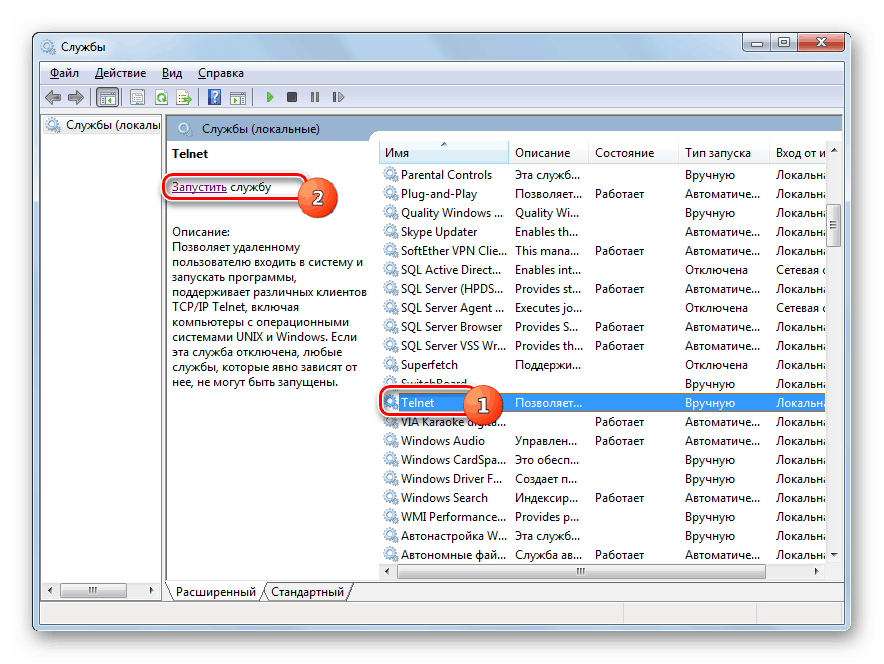
Task: Refresh the services list via toolbar icon
Action: (161, 96)
